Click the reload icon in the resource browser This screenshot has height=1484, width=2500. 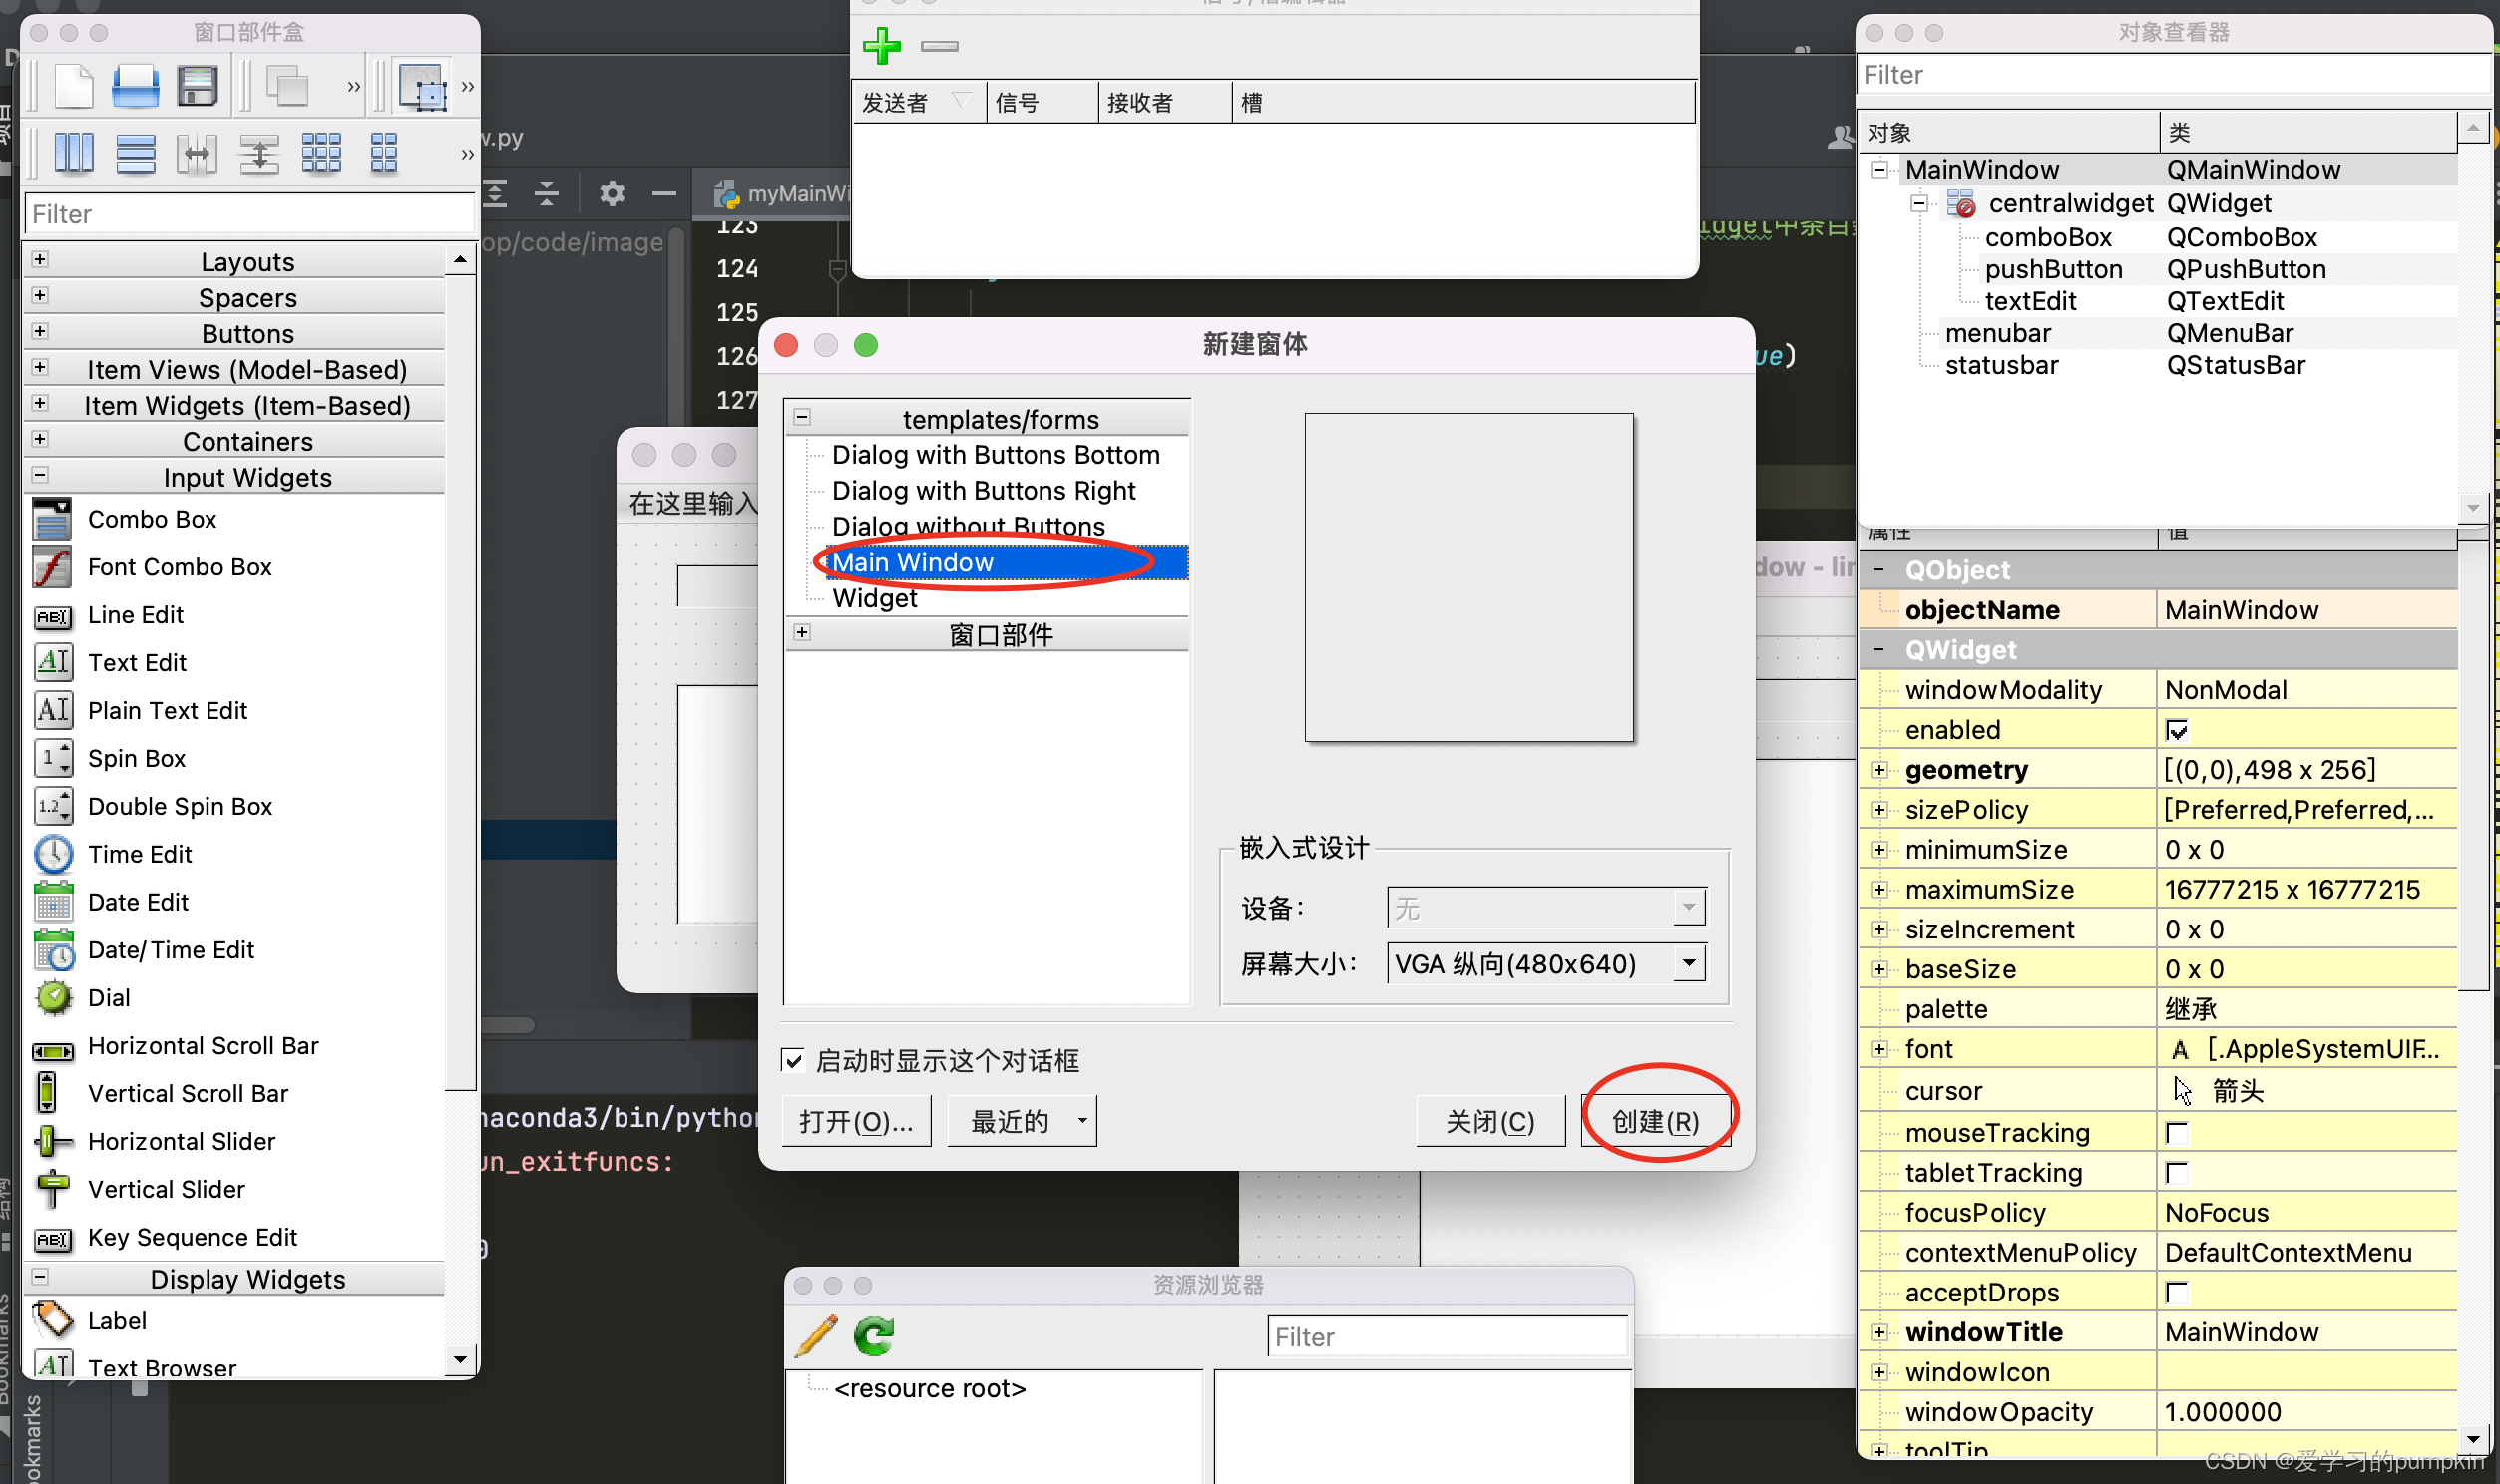pos(873,1336)
